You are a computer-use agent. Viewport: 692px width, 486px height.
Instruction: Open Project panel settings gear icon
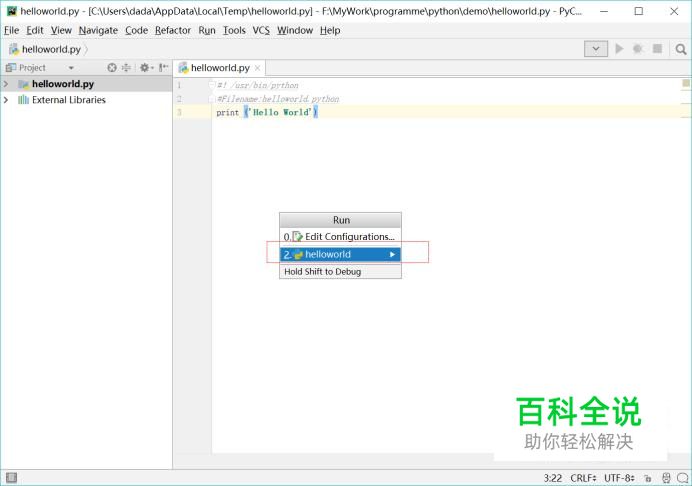146,68
